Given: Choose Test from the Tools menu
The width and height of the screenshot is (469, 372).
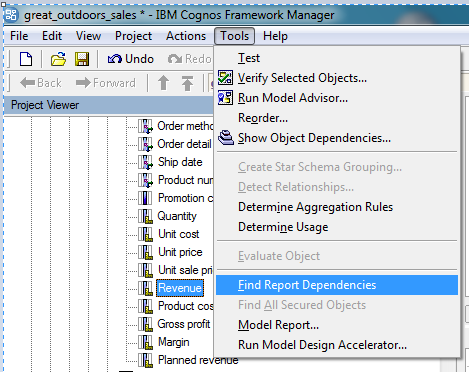Looking at the screenshot, I should (x=337, y=58).
